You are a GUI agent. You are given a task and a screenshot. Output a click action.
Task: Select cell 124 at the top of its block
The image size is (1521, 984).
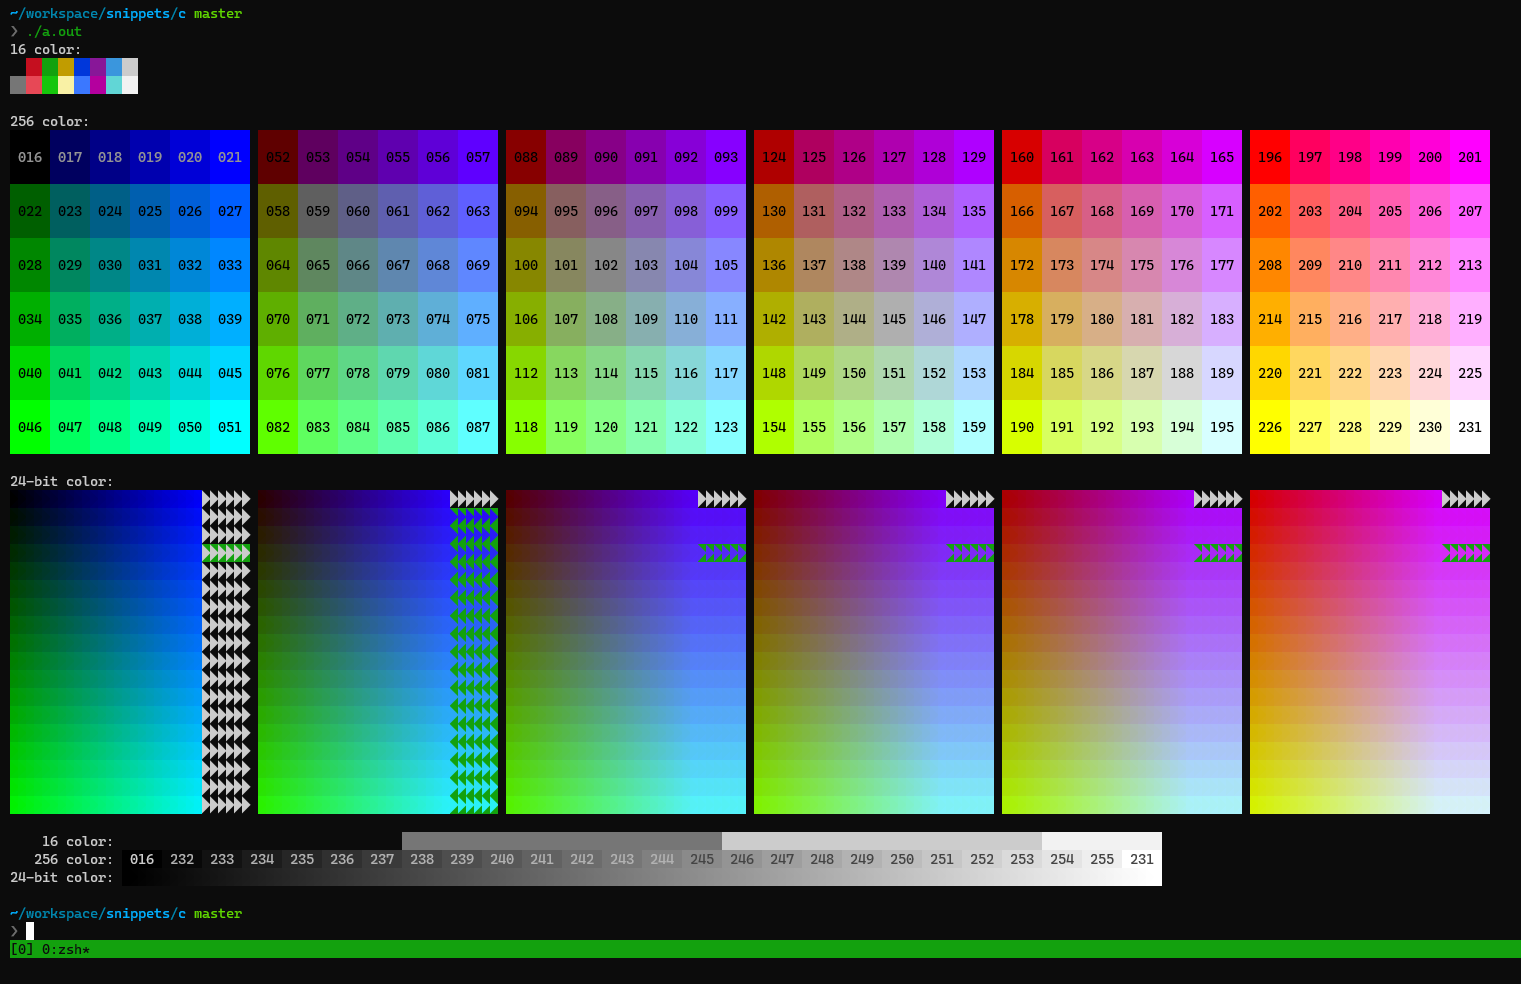[x=774, y=157]
